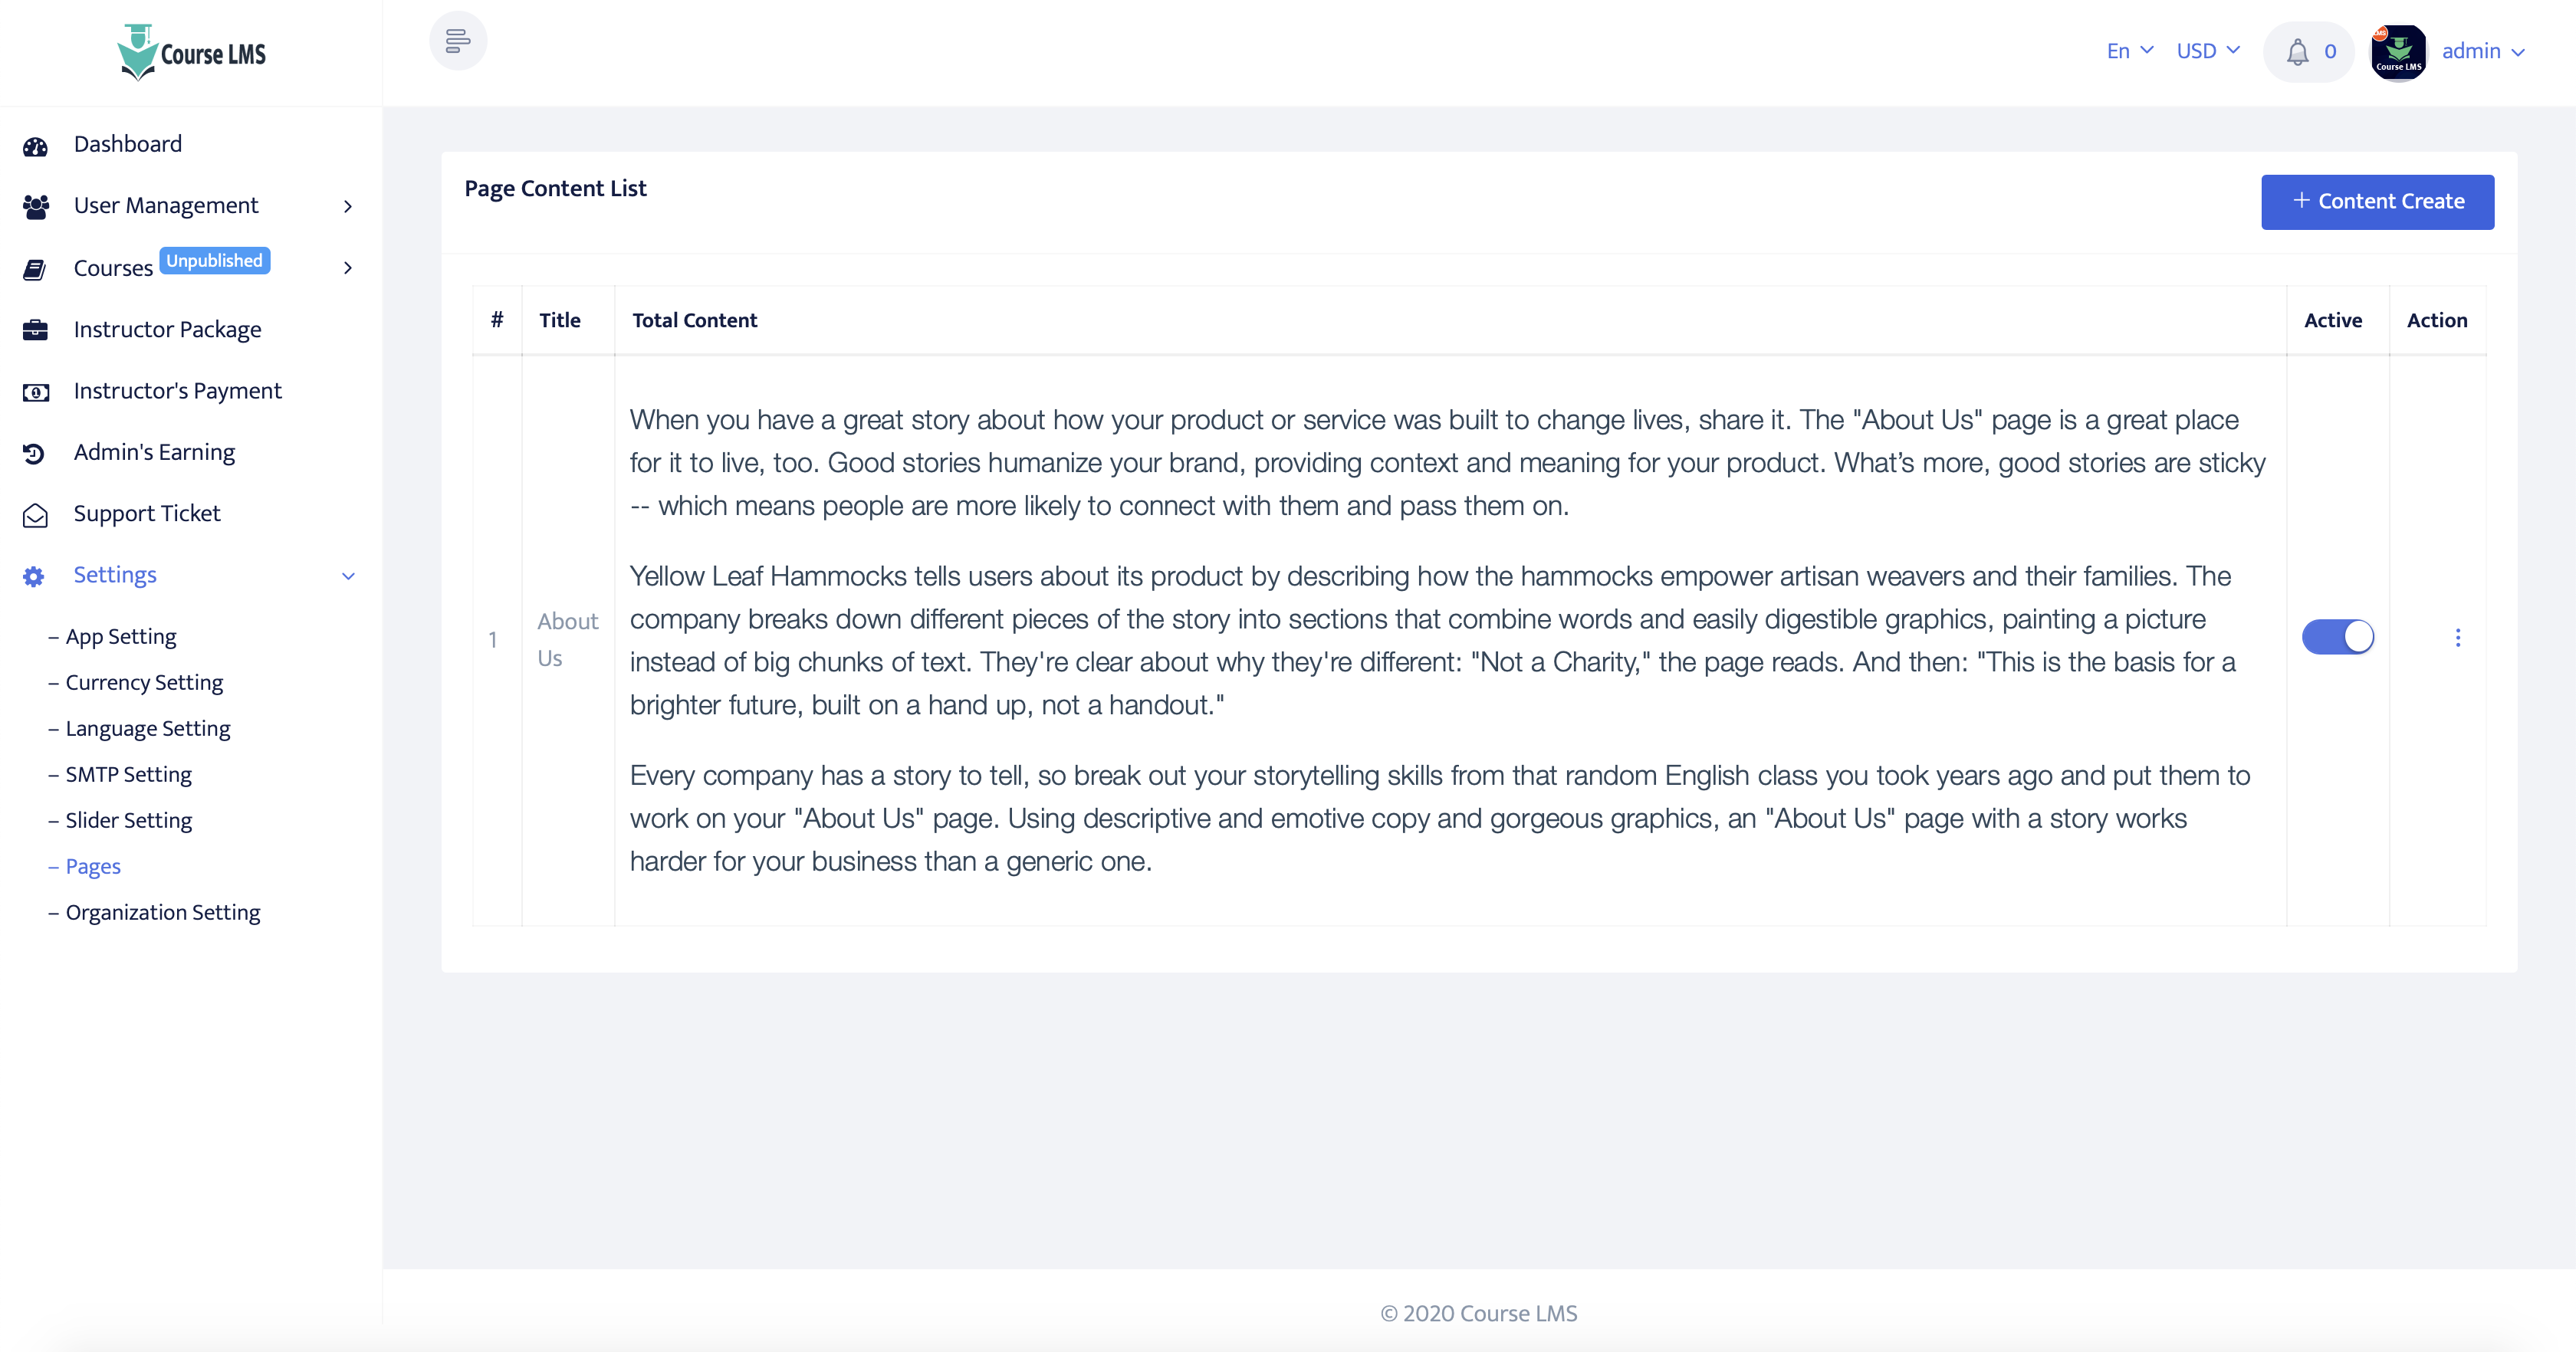
Task: Click the Support Ticket envelope icon
Action: [35, 515]
